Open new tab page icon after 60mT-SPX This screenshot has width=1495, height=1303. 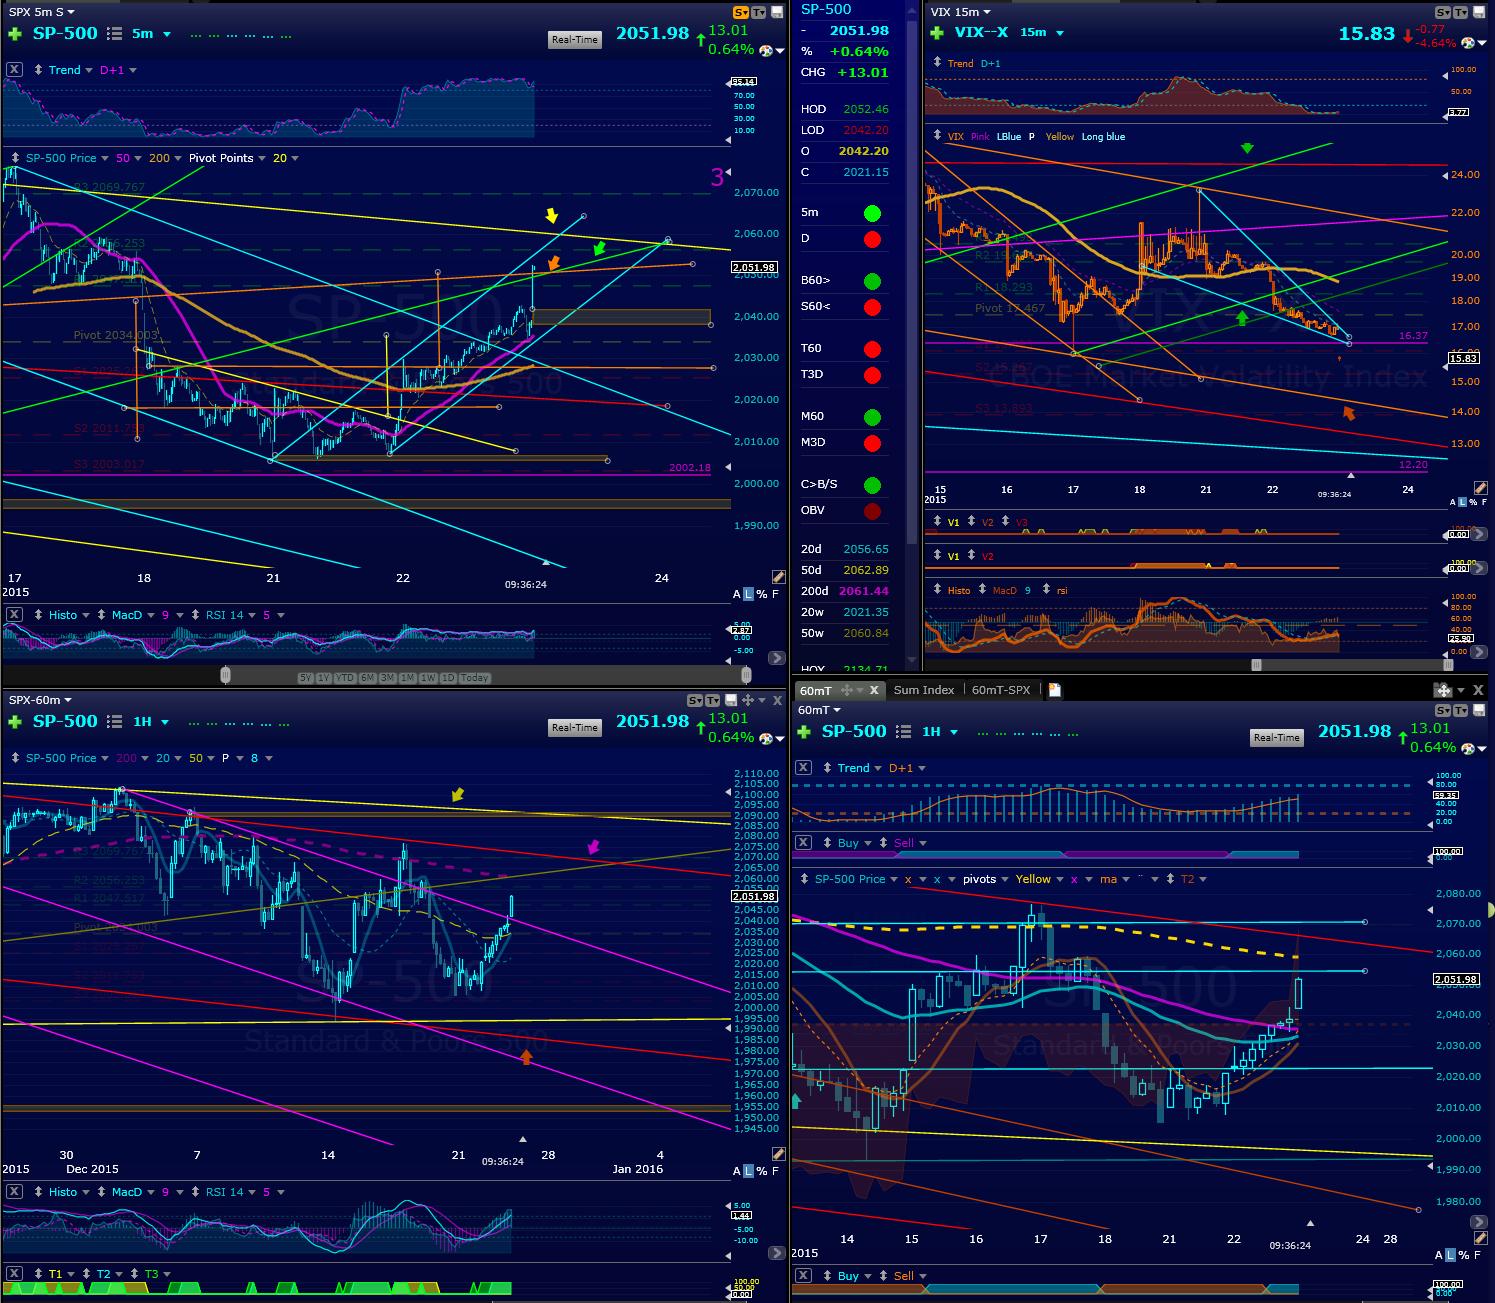1054,690
